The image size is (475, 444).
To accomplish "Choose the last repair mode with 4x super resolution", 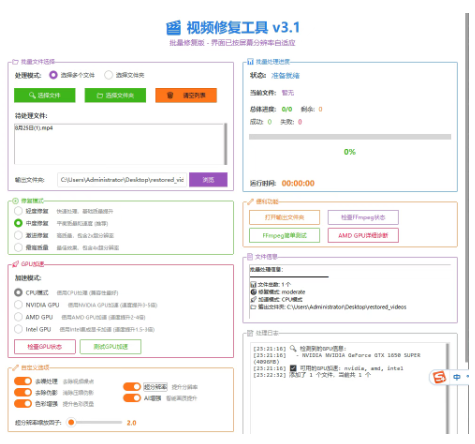I will pyautogui.click(x=18, y=247).
